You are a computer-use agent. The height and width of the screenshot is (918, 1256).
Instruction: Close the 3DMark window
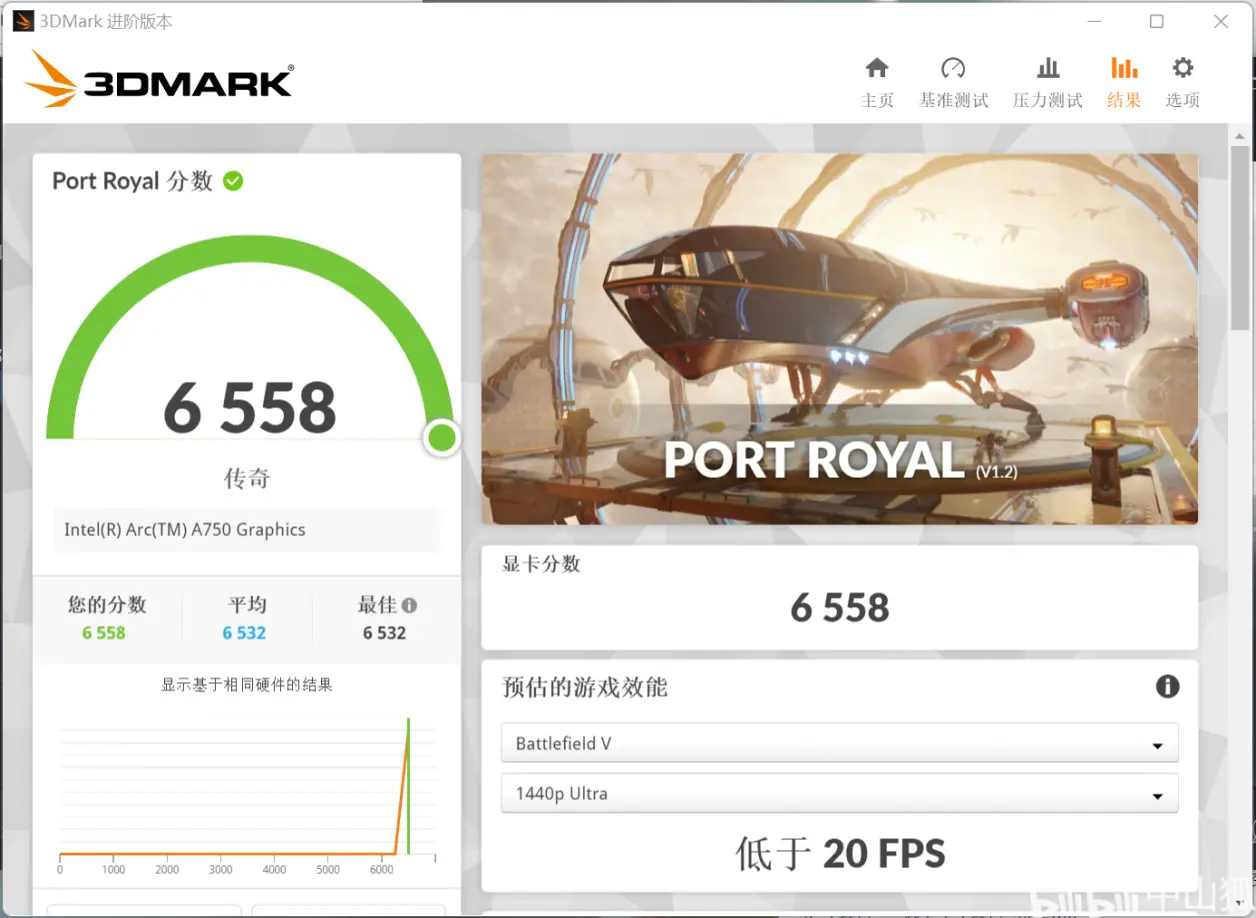pyautogui.click(x=1221, y=21)
